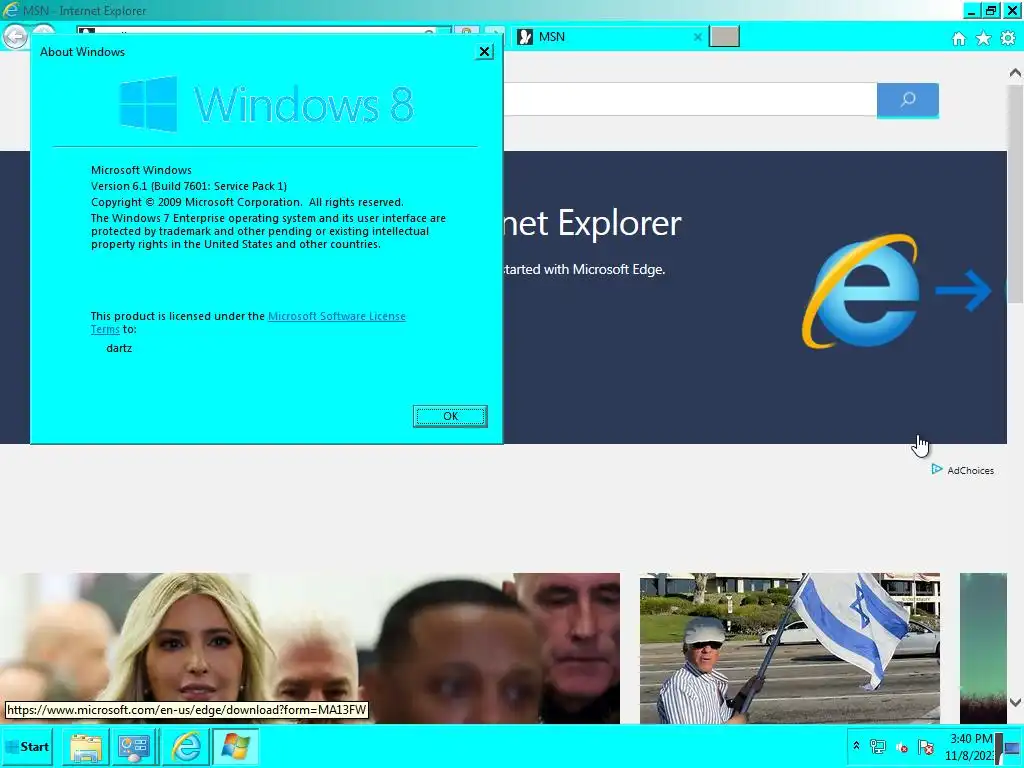Open the network tray icon
Screen dimensions: 1024x768
click(878, 747)
